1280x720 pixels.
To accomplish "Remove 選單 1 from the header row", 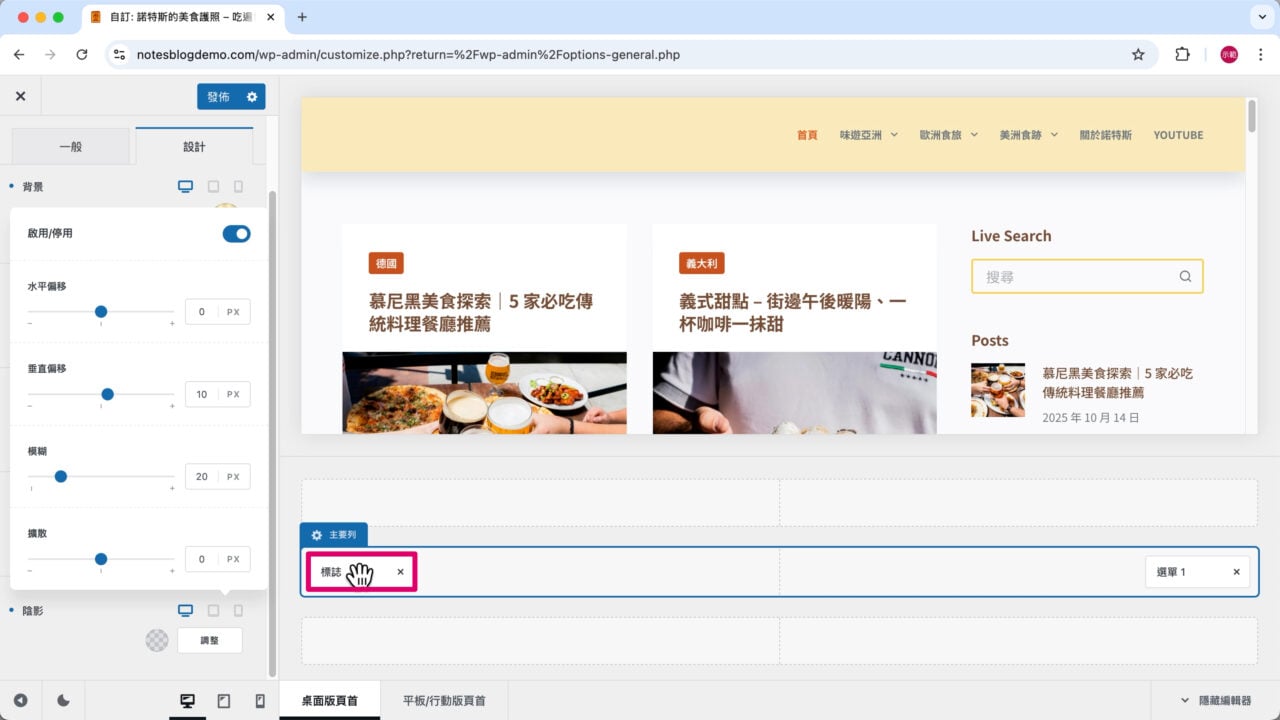I will (x=1236, y=571).
